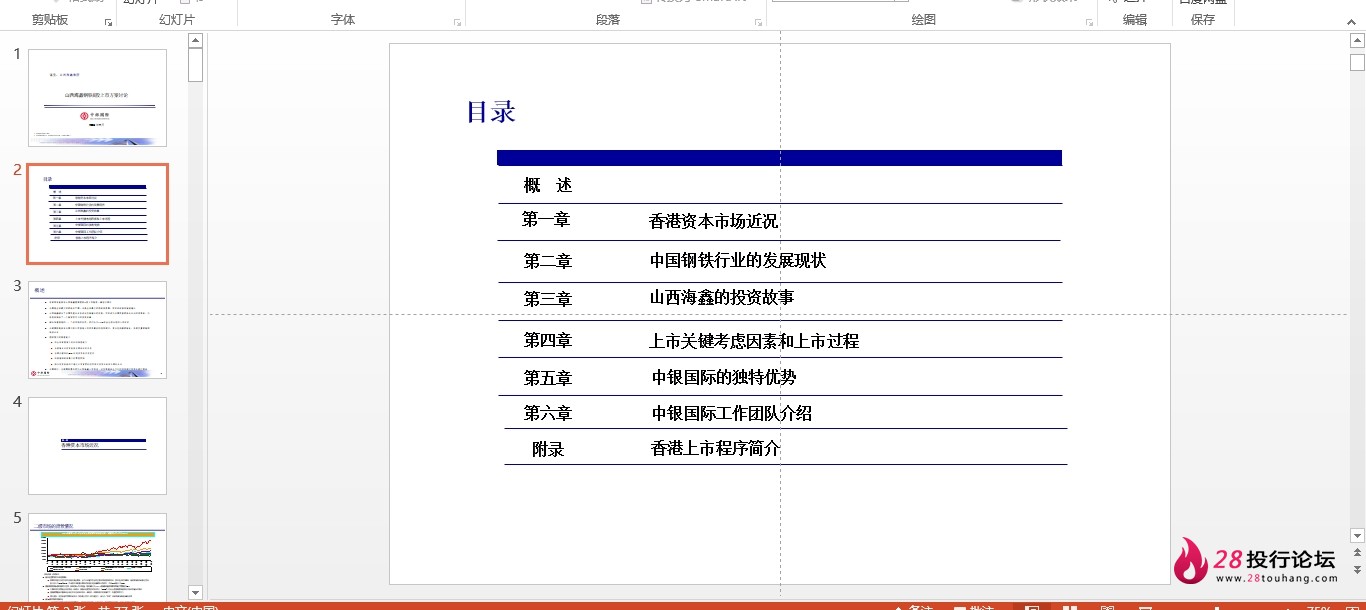Click the 中国钢铁行业的发展现状 text
The height and width of the screenshot is (610, 1366).
(738, 261)
